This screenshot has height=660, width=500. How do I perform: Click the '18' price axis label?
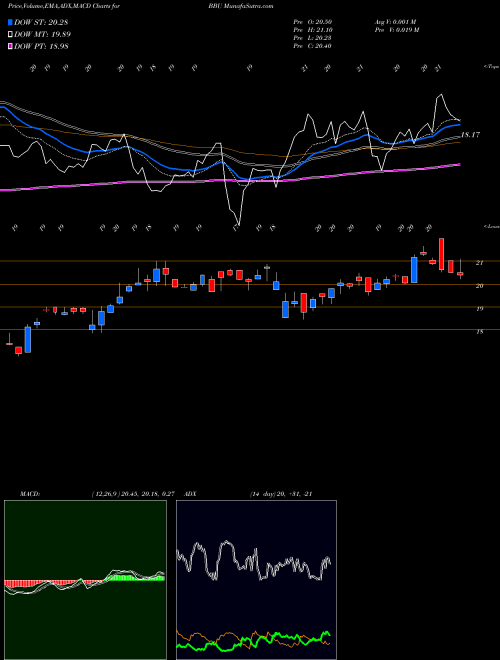click(x=479, y=332)
